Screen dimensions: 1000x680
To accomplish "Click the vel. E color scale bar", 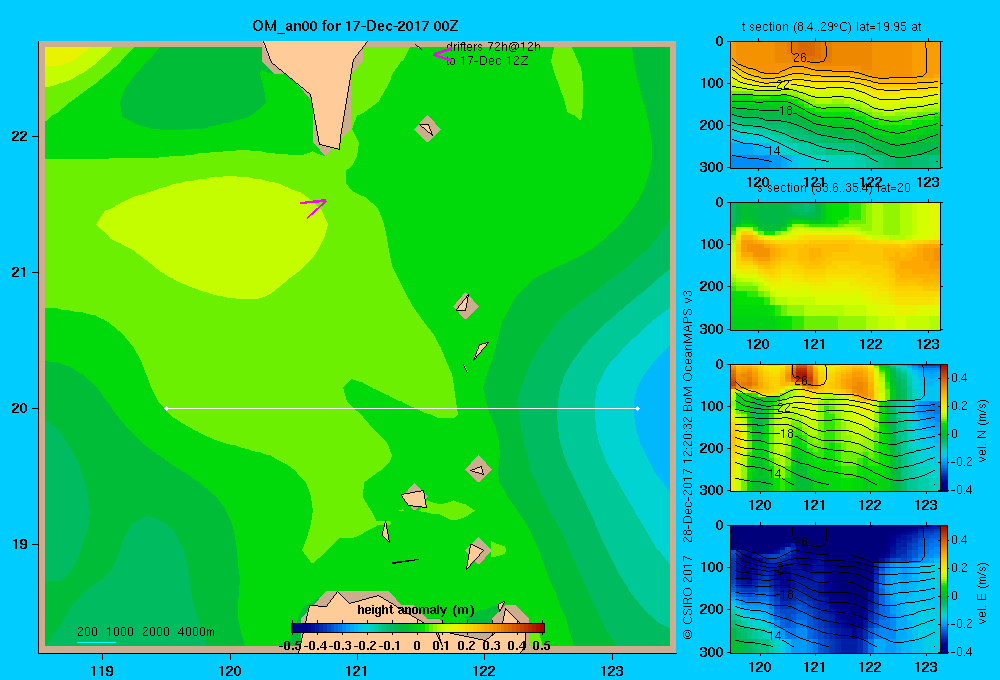I will click(945, 589).
